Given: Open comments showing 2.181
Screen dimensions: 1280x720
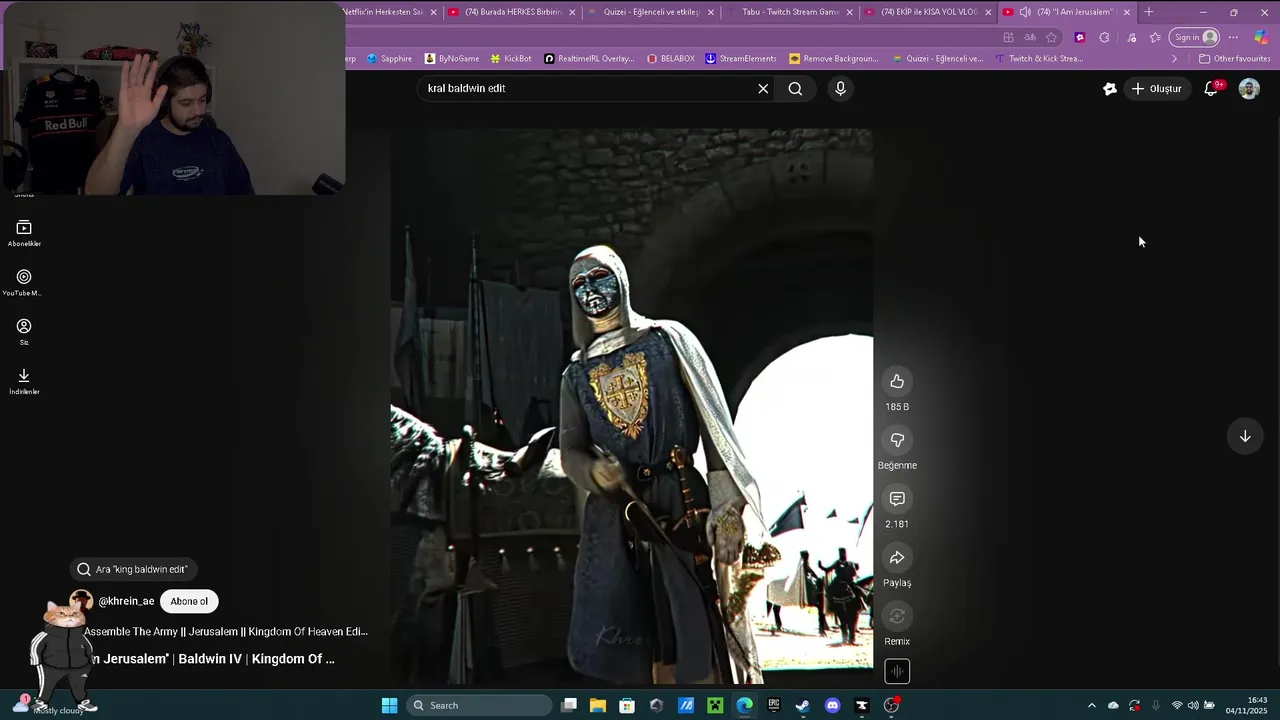Looking at the screenshot, I should [x=897, y=499].
